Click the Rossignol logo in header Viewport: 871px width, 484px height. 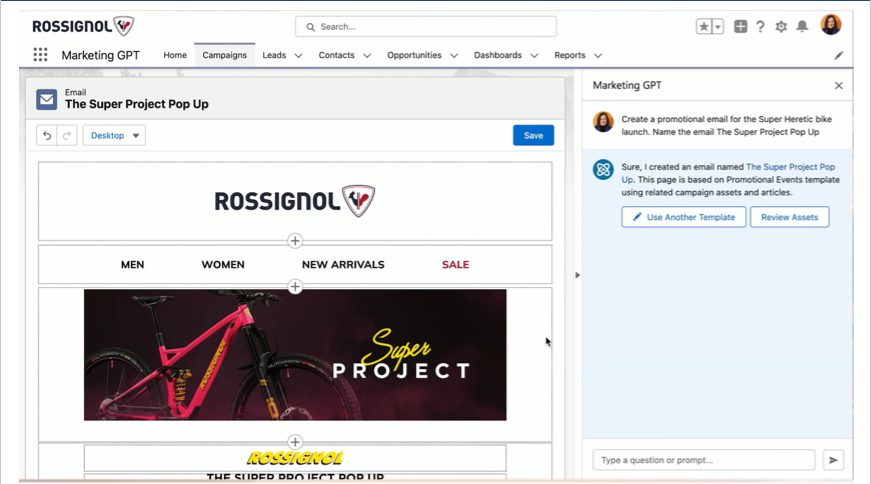pyautogui.click(x=83, y=26)
